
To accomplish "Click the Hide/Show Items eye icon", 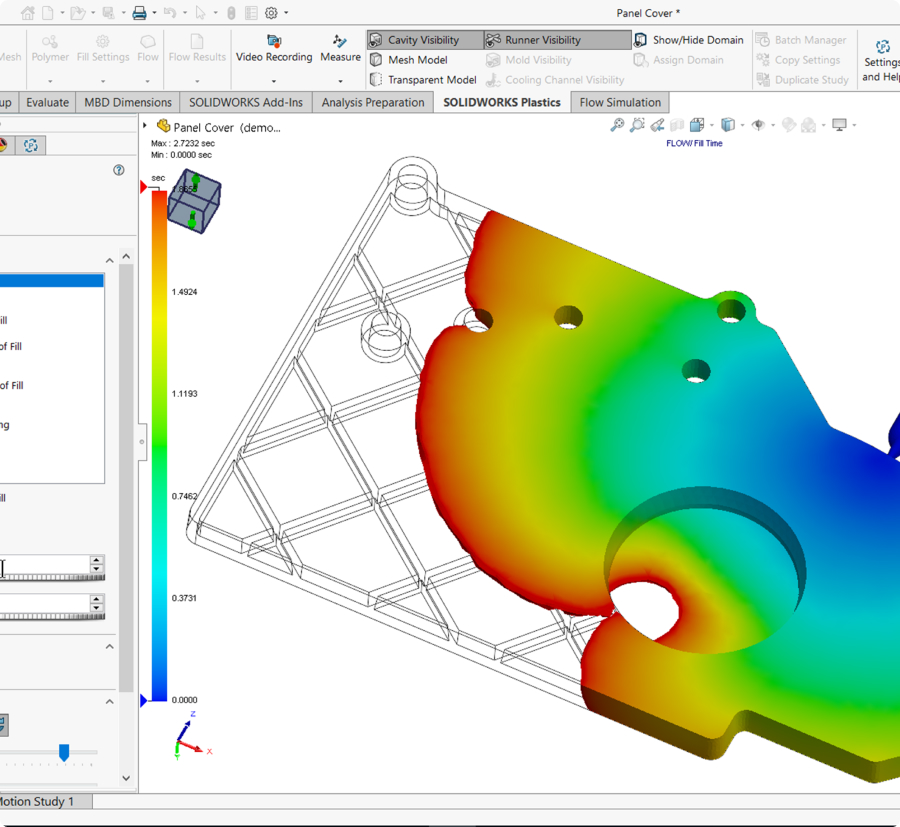I will [x=758, y=125].
